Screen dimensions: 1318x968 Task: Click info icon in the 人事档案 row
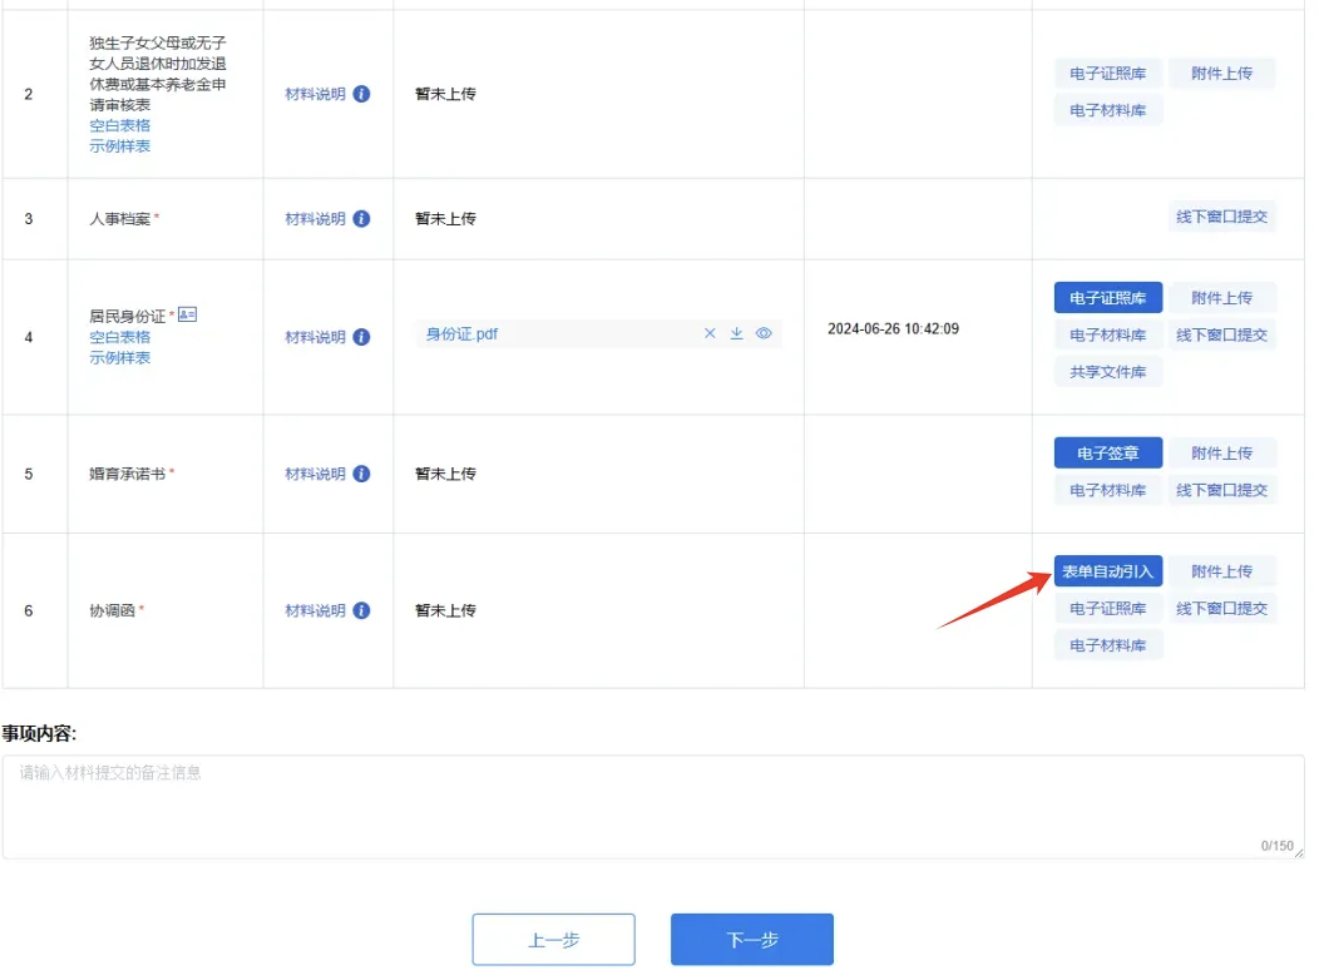362,219
